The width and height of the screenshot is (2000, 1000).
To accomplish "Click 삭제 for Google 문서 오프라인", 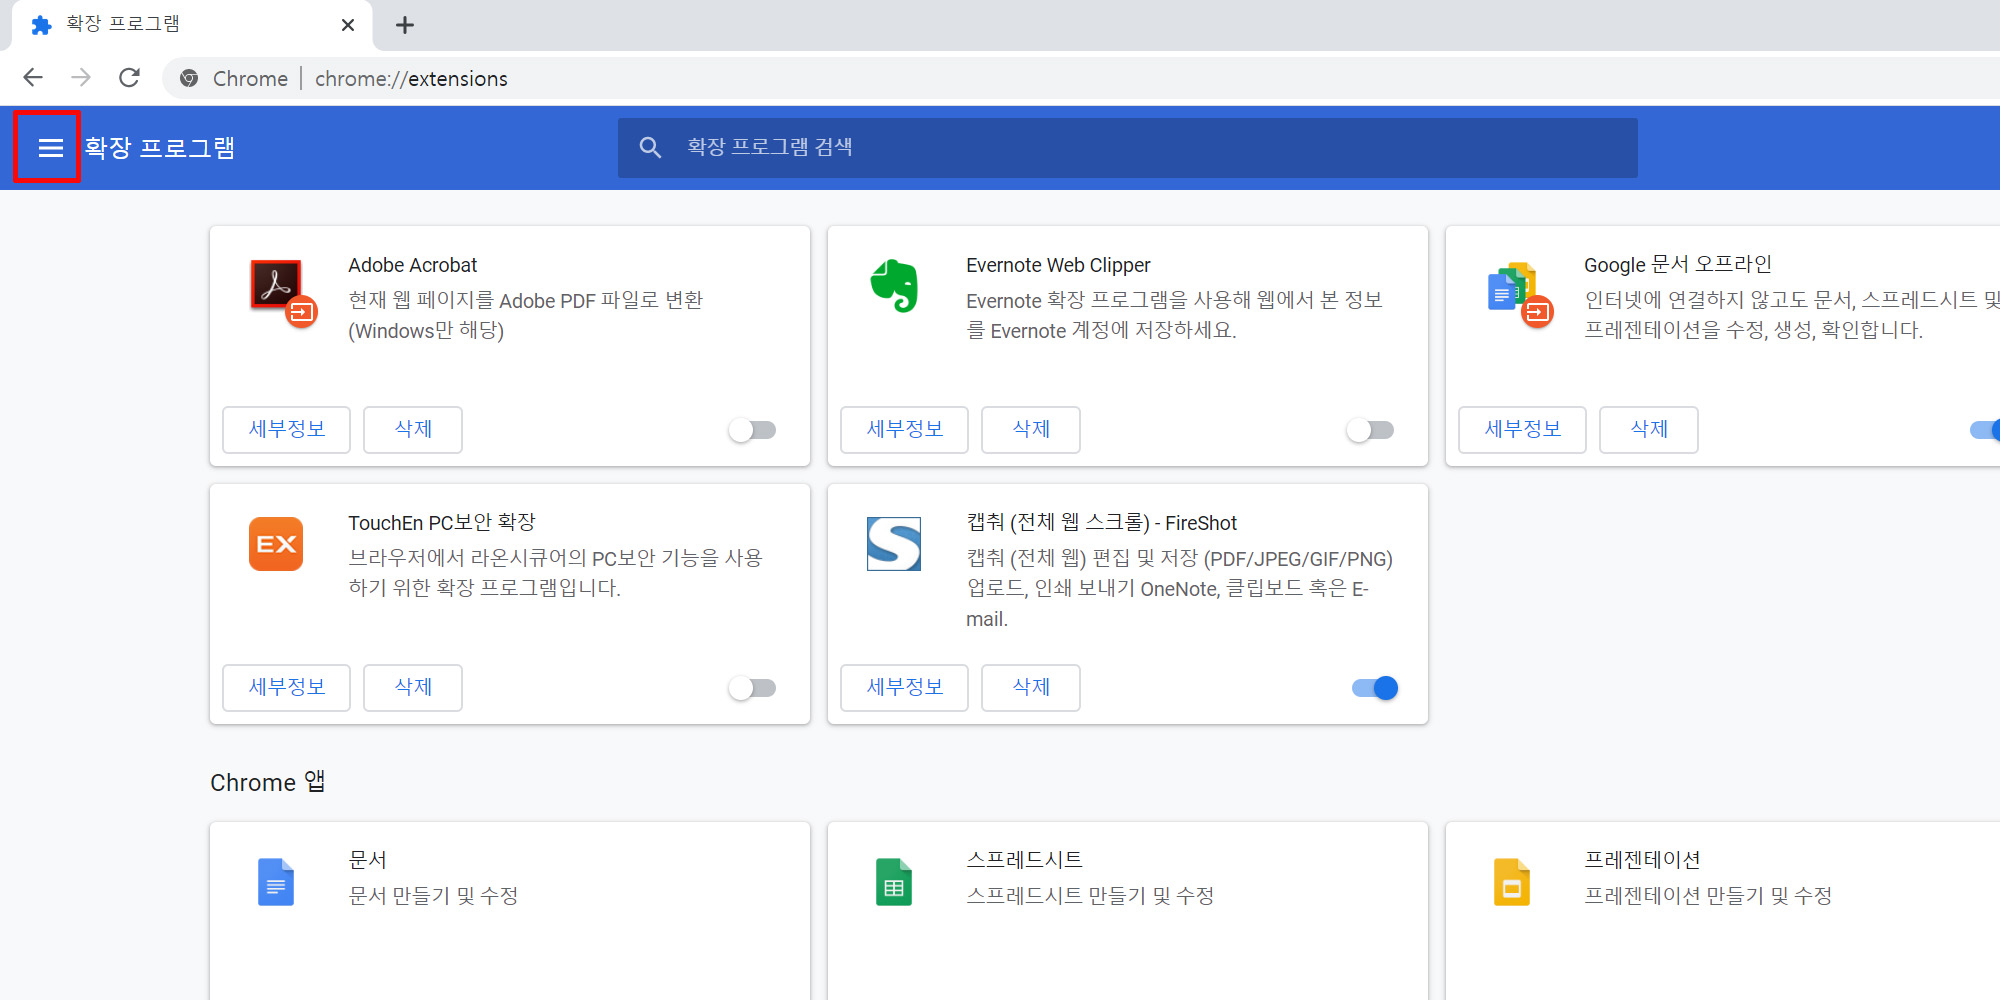I will [1649, 430].
